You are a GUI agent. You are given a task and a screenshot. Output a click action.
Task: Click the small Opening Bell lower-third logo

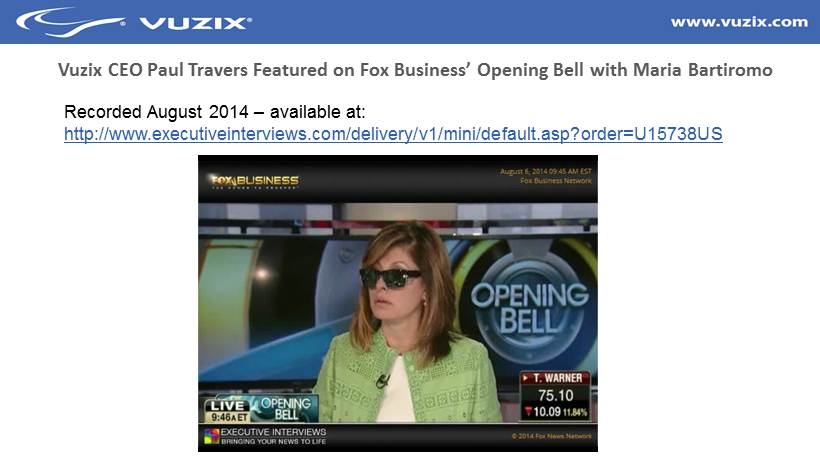click(x=285, y=409)
